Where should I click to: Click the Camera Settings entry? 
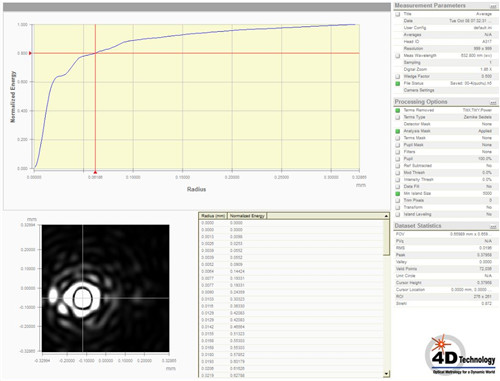419,90
